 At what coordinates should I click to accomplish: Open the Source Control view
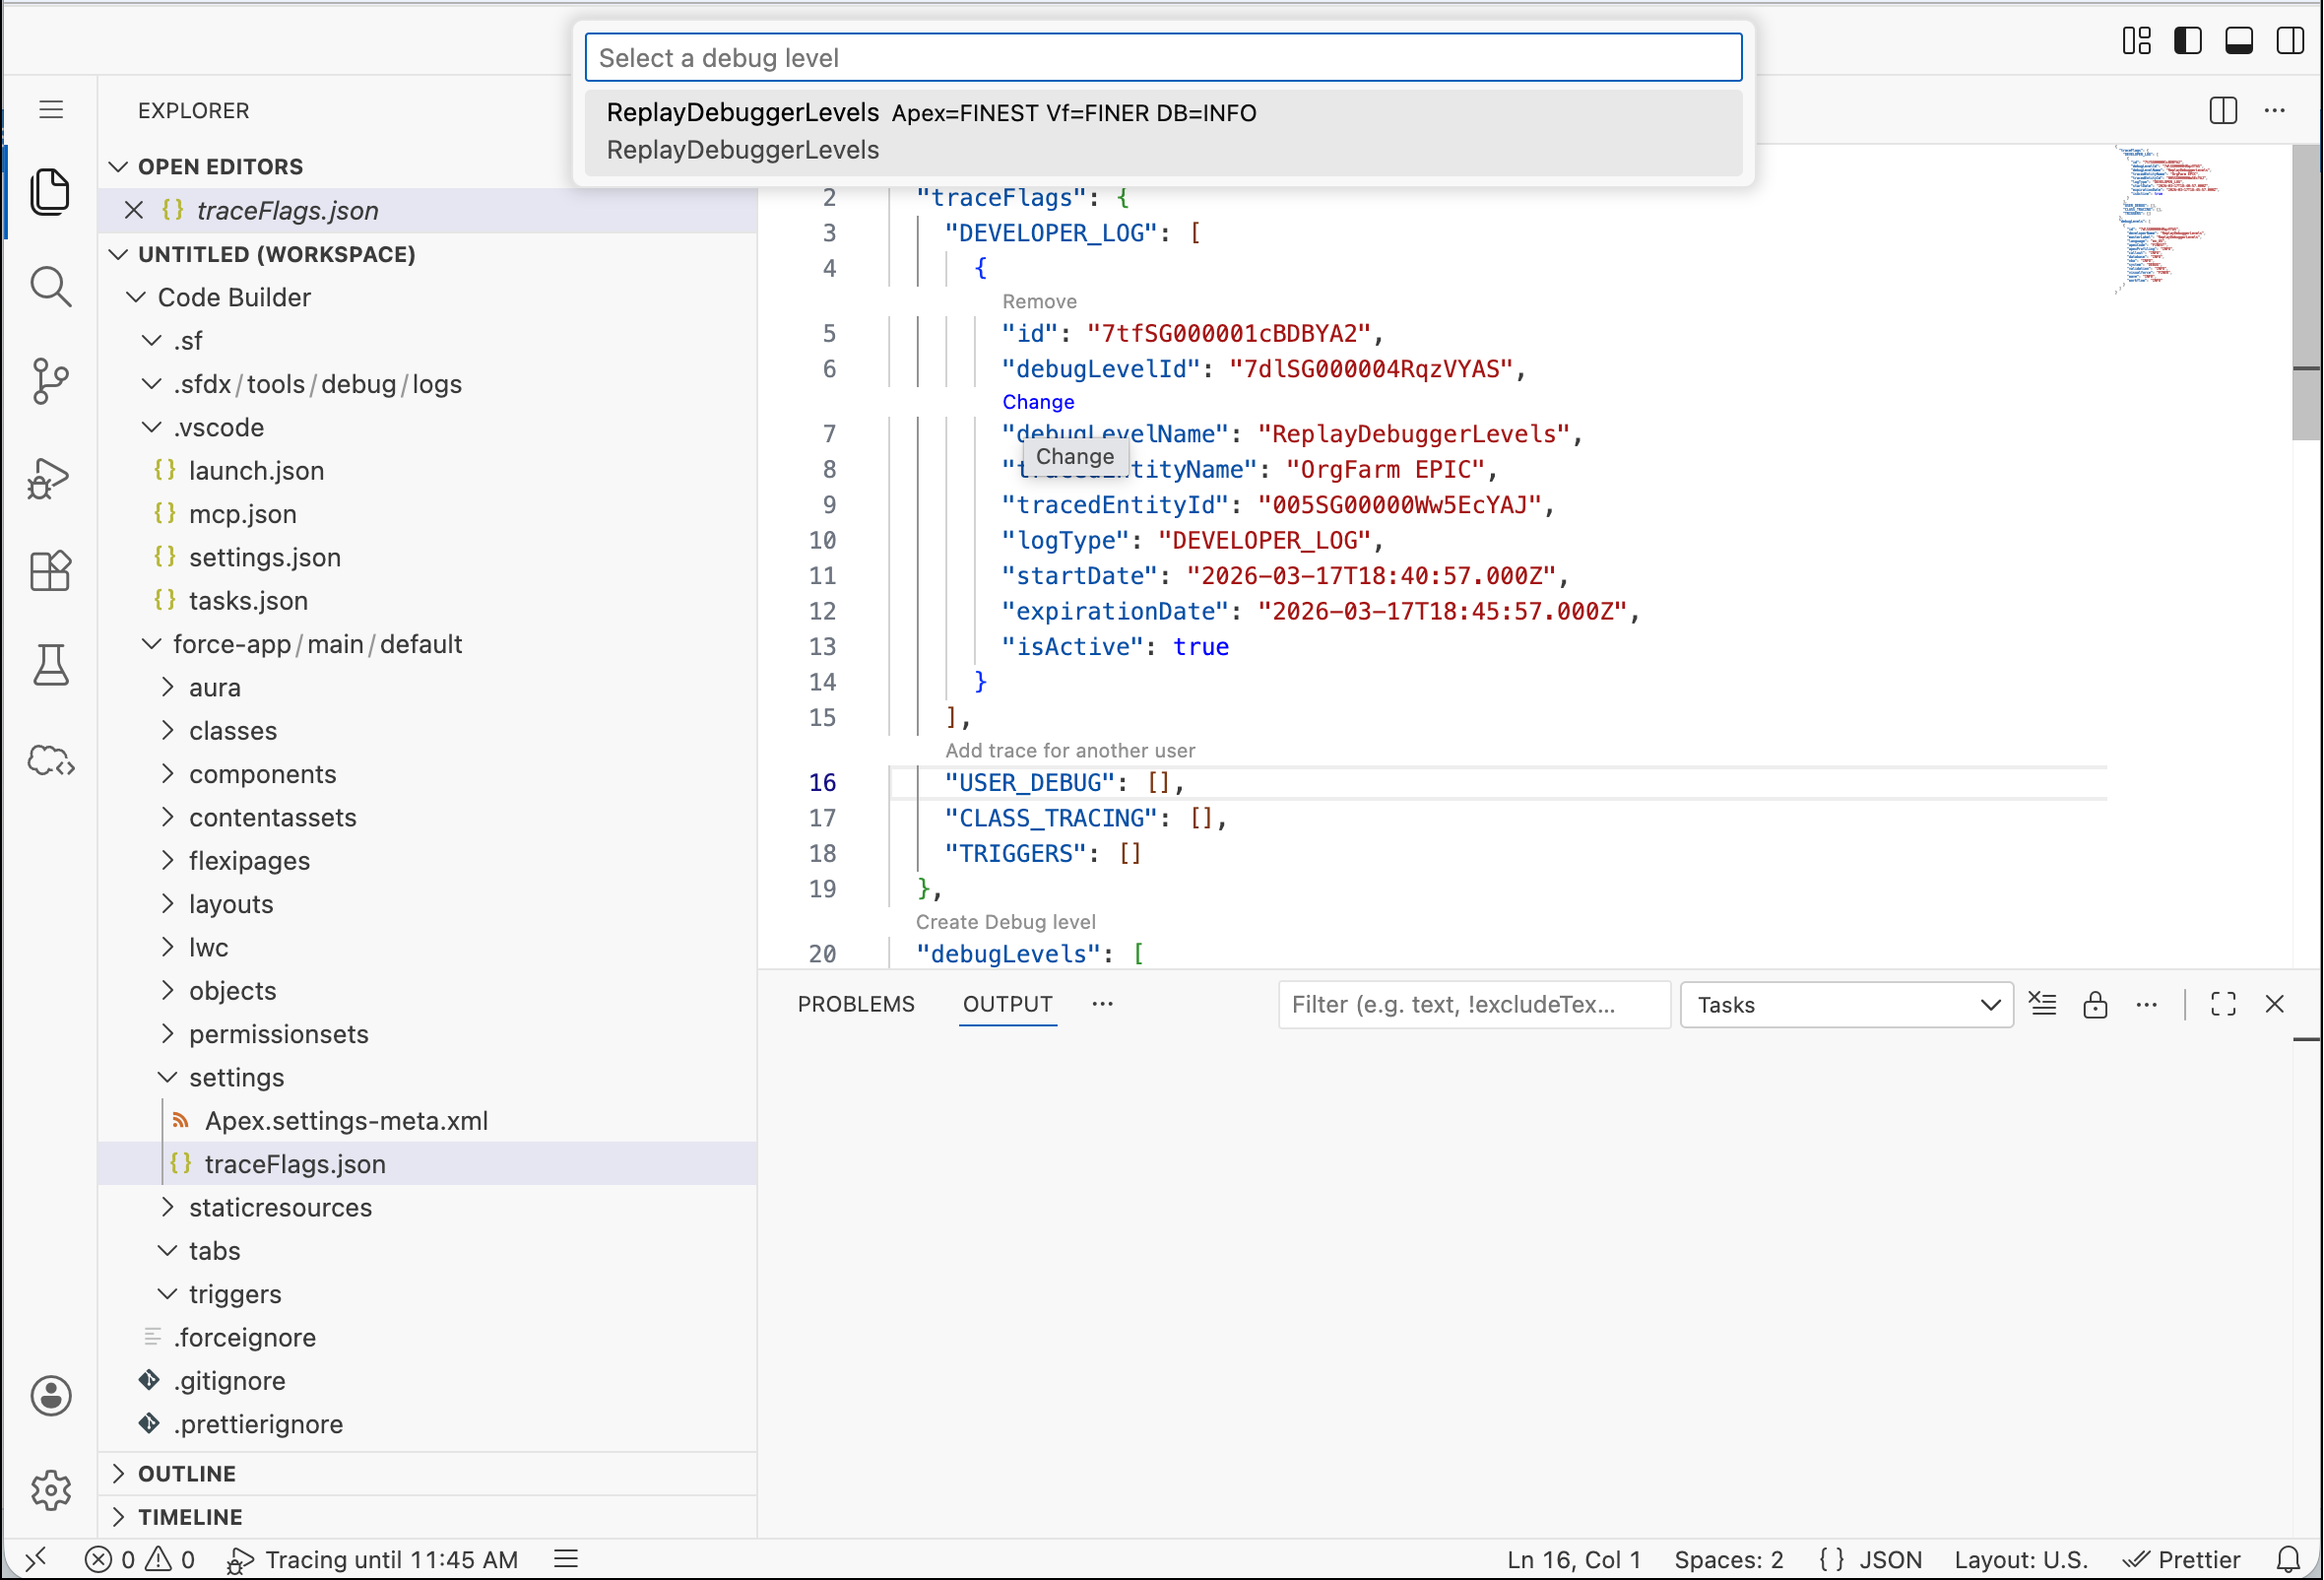tap(50, 382)
